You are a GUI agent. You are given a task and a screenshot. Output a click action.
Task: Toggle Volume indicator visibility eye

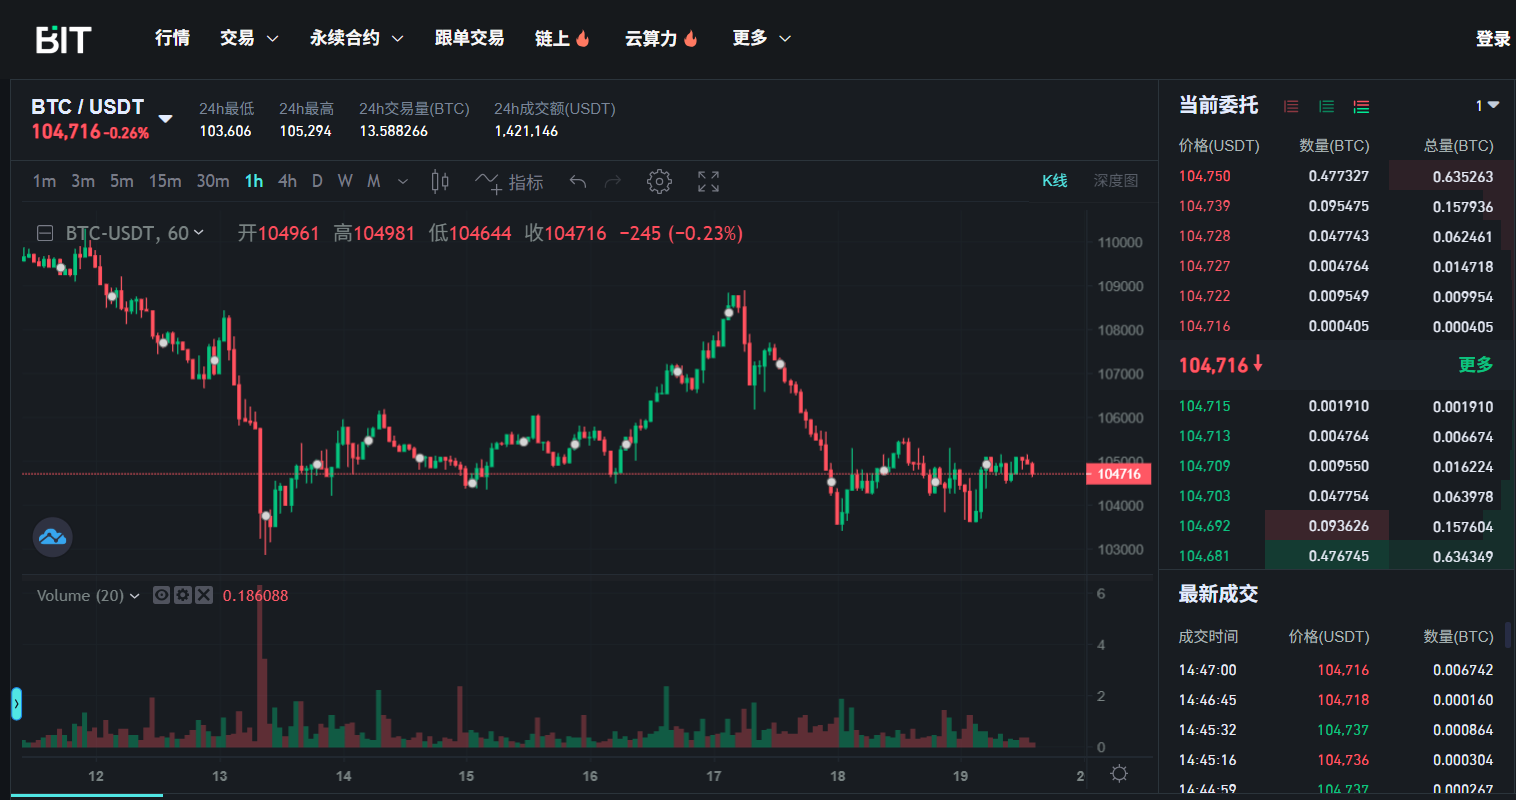[162, 595]
